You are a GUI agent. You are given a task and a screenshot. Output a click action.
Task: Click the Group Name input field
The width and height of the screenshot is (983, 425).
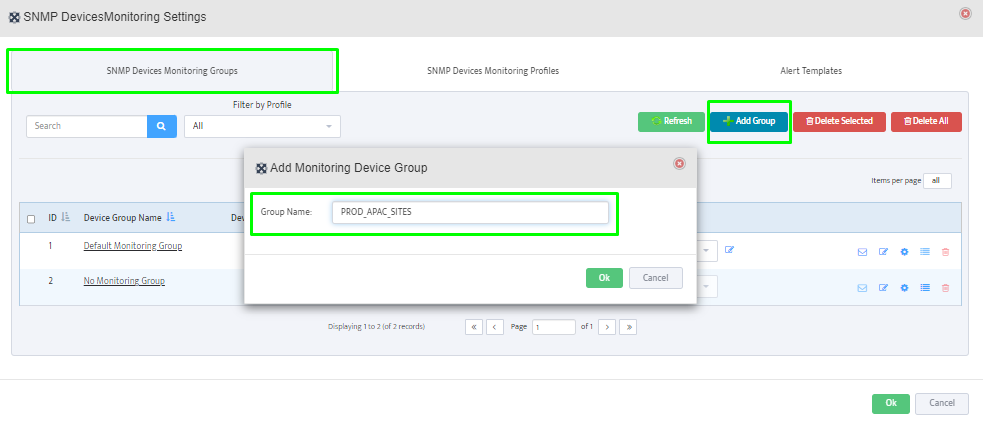point(470,213)
